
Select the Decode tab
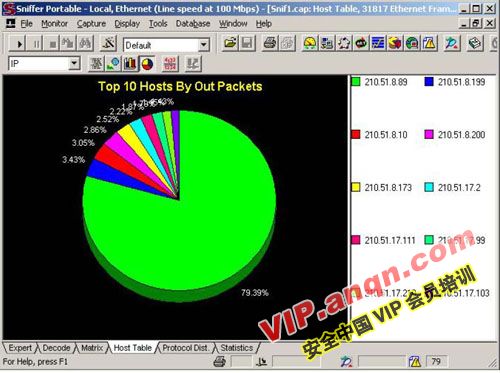tap(56, 348)
